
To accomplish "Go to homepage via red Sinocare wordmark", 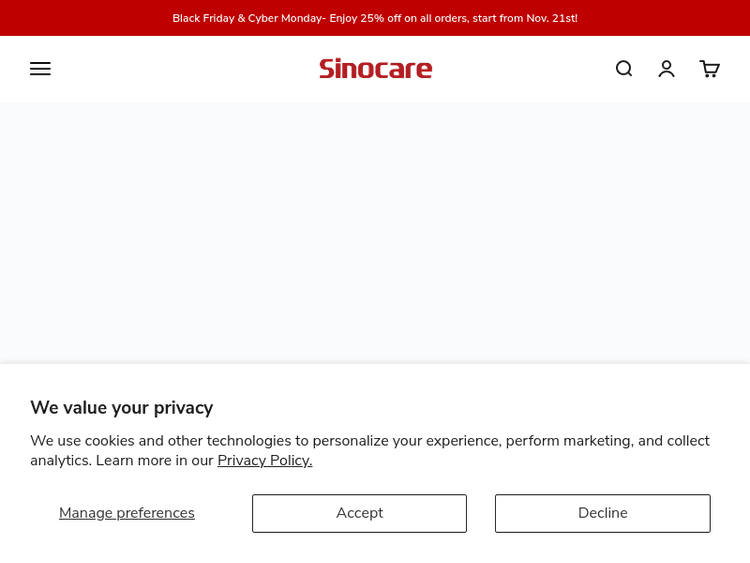I will (x=375, y=69).
